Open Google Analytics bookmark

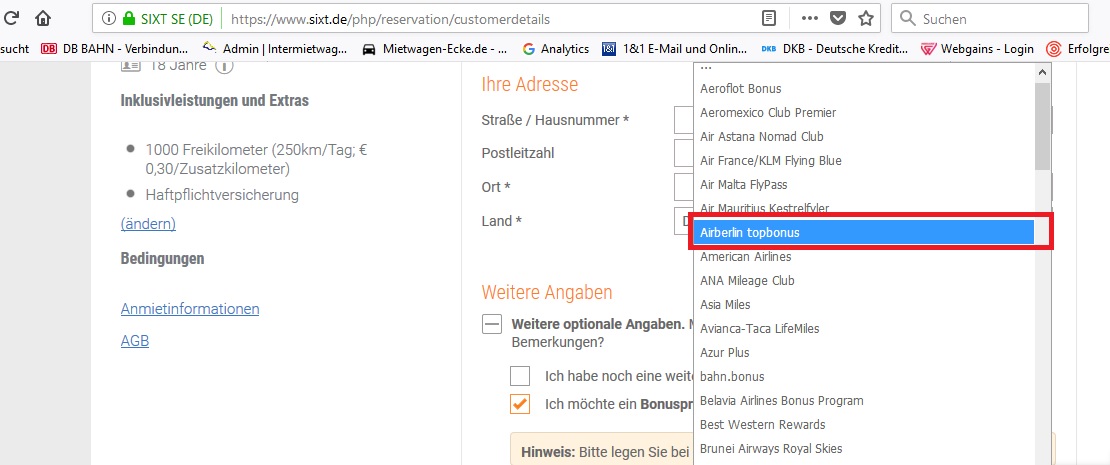point(556,49)
